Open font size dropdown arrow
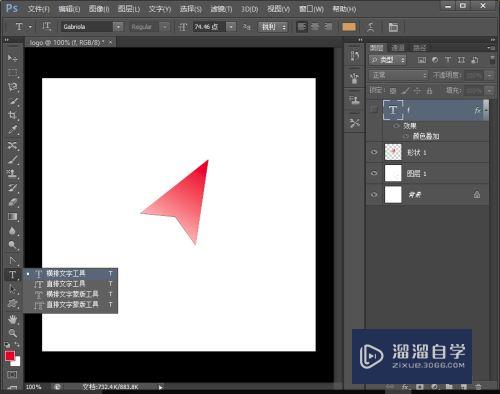The height and width of the screenshot is (394, 500). click(231, 27)
